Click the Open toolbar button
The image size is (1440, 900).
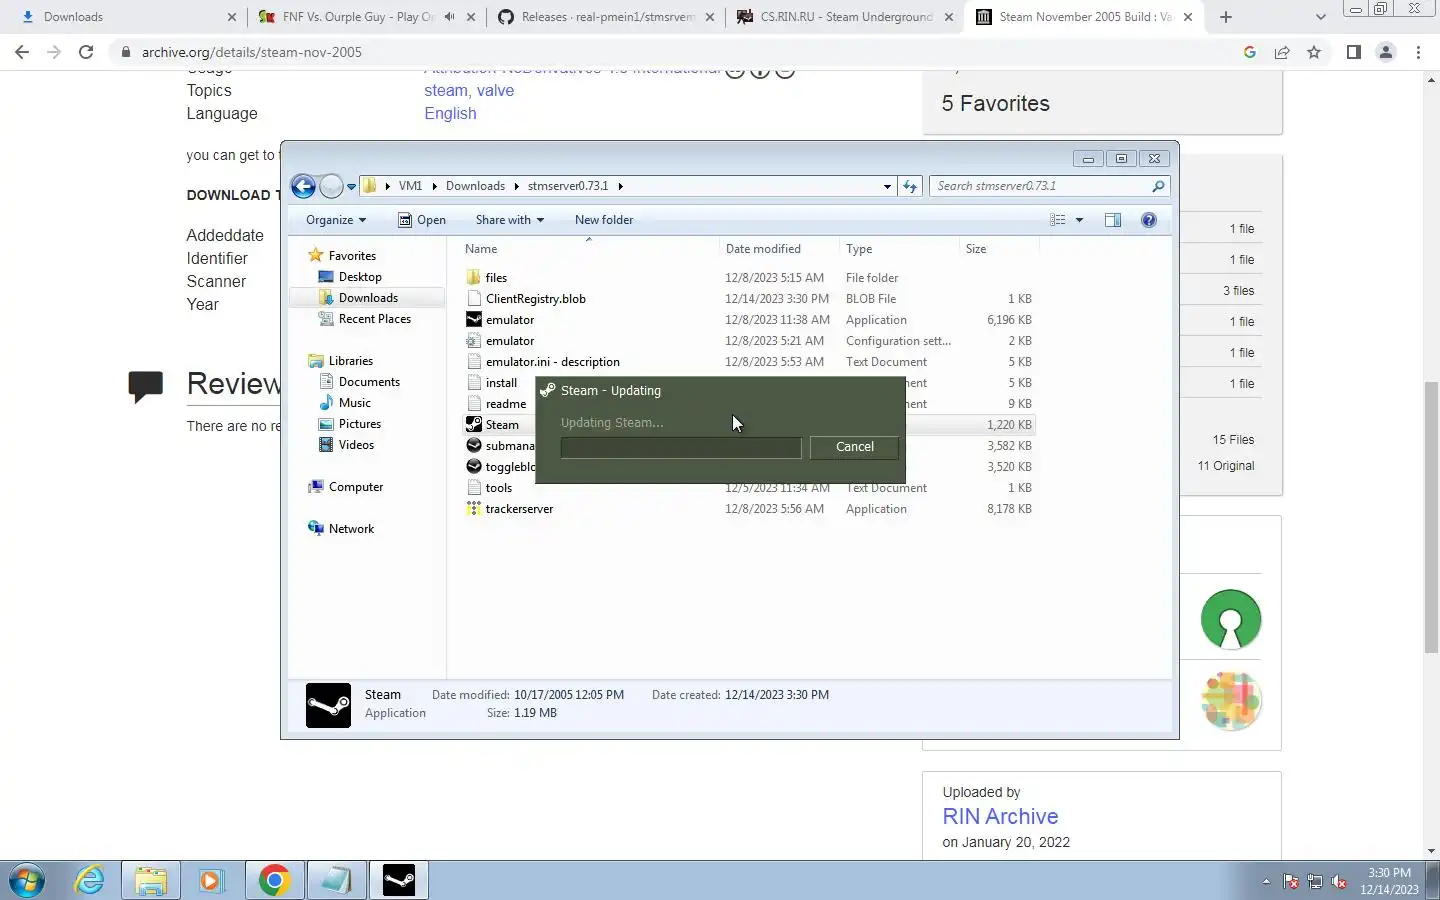click(x=422, y=220)
